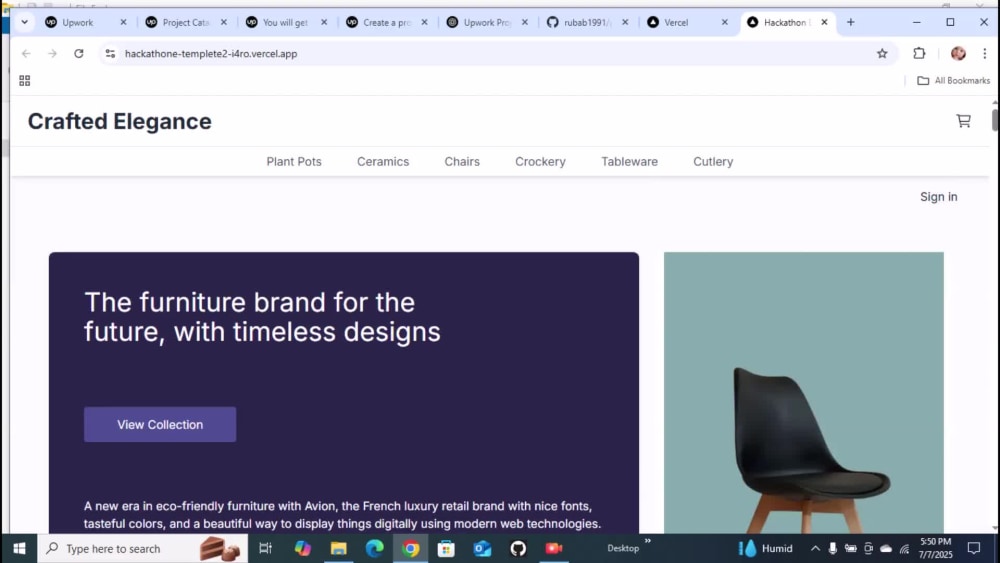Open the shopping cart icon
The image size is (1000, 563).
(963, 121)
